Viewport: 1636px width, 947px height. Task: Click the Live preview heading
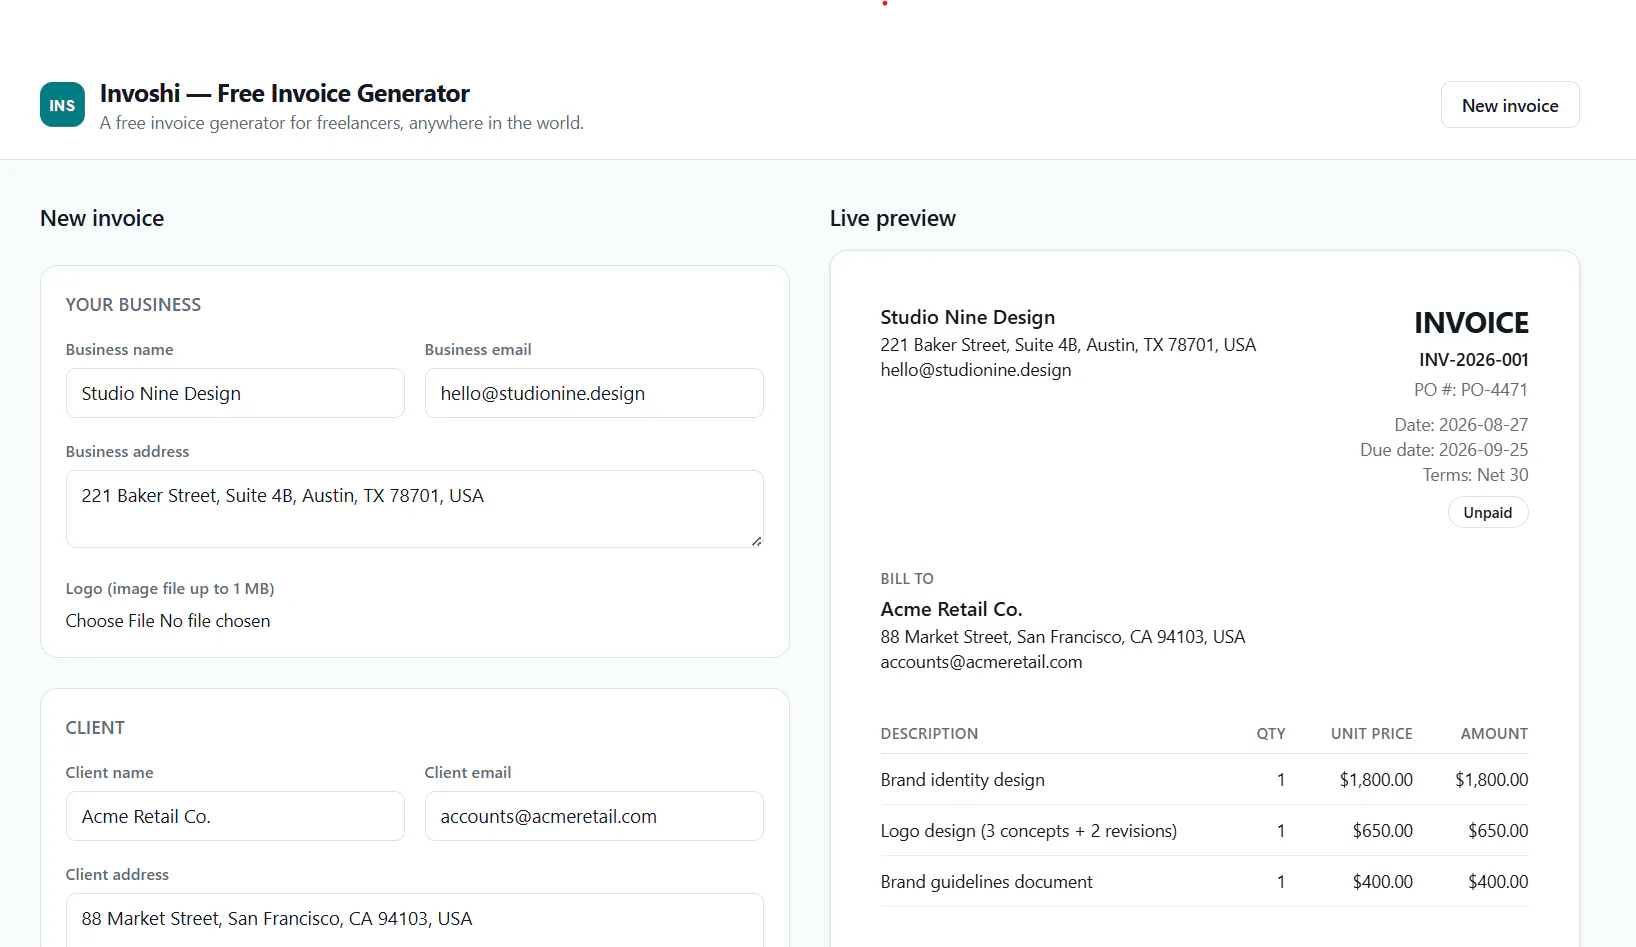893,218
